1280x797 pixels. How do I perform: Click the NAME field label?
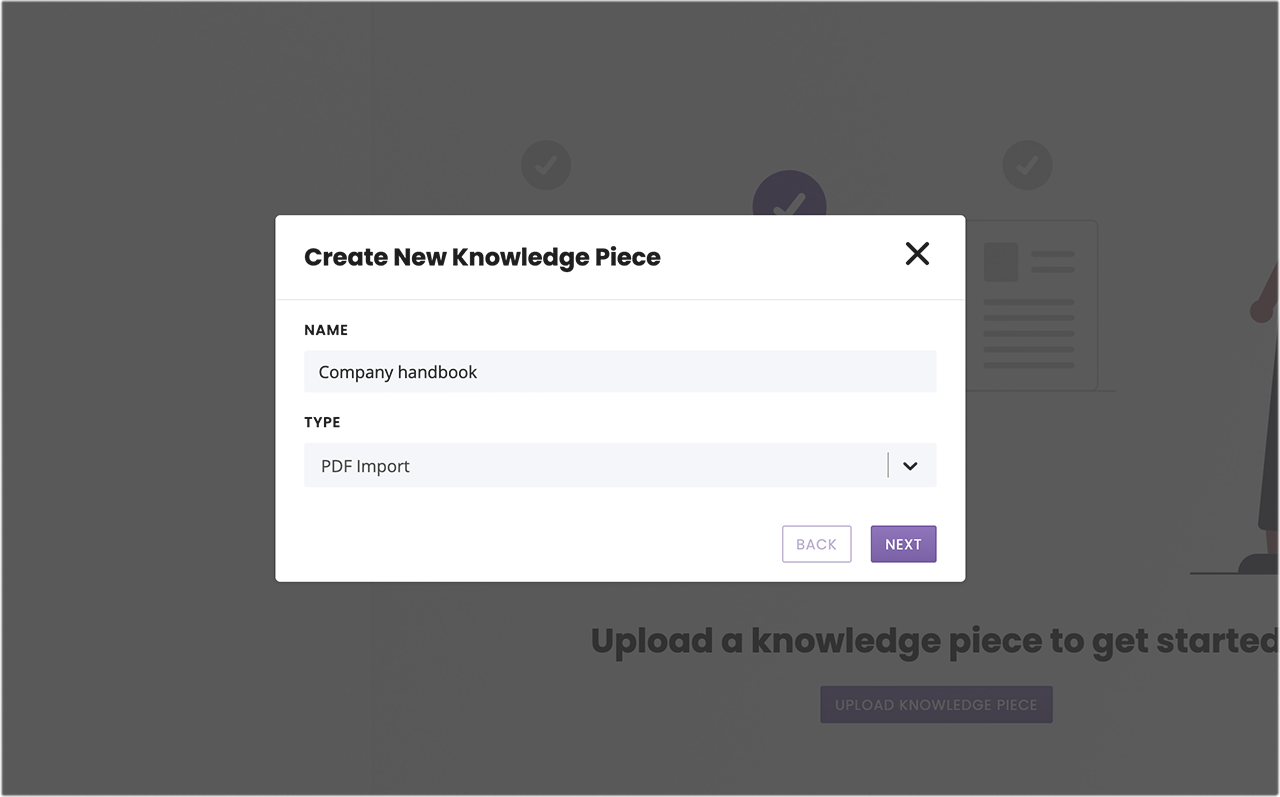(x=325, y=330)
